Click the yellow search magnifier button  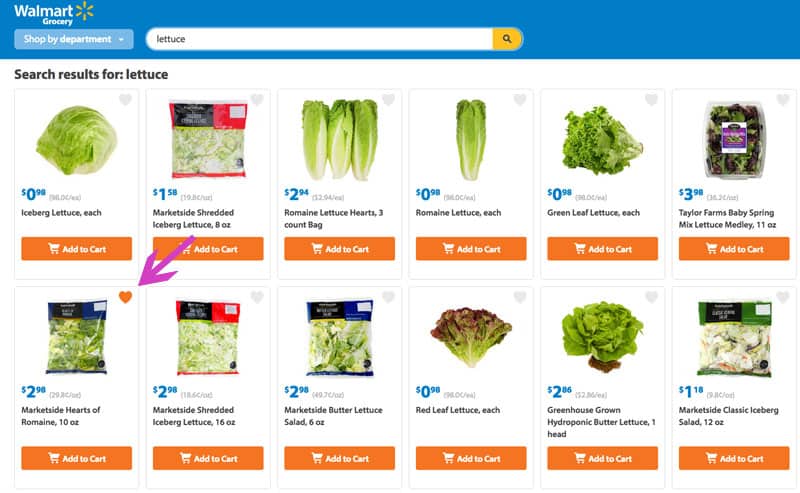[x=507, y=39]
